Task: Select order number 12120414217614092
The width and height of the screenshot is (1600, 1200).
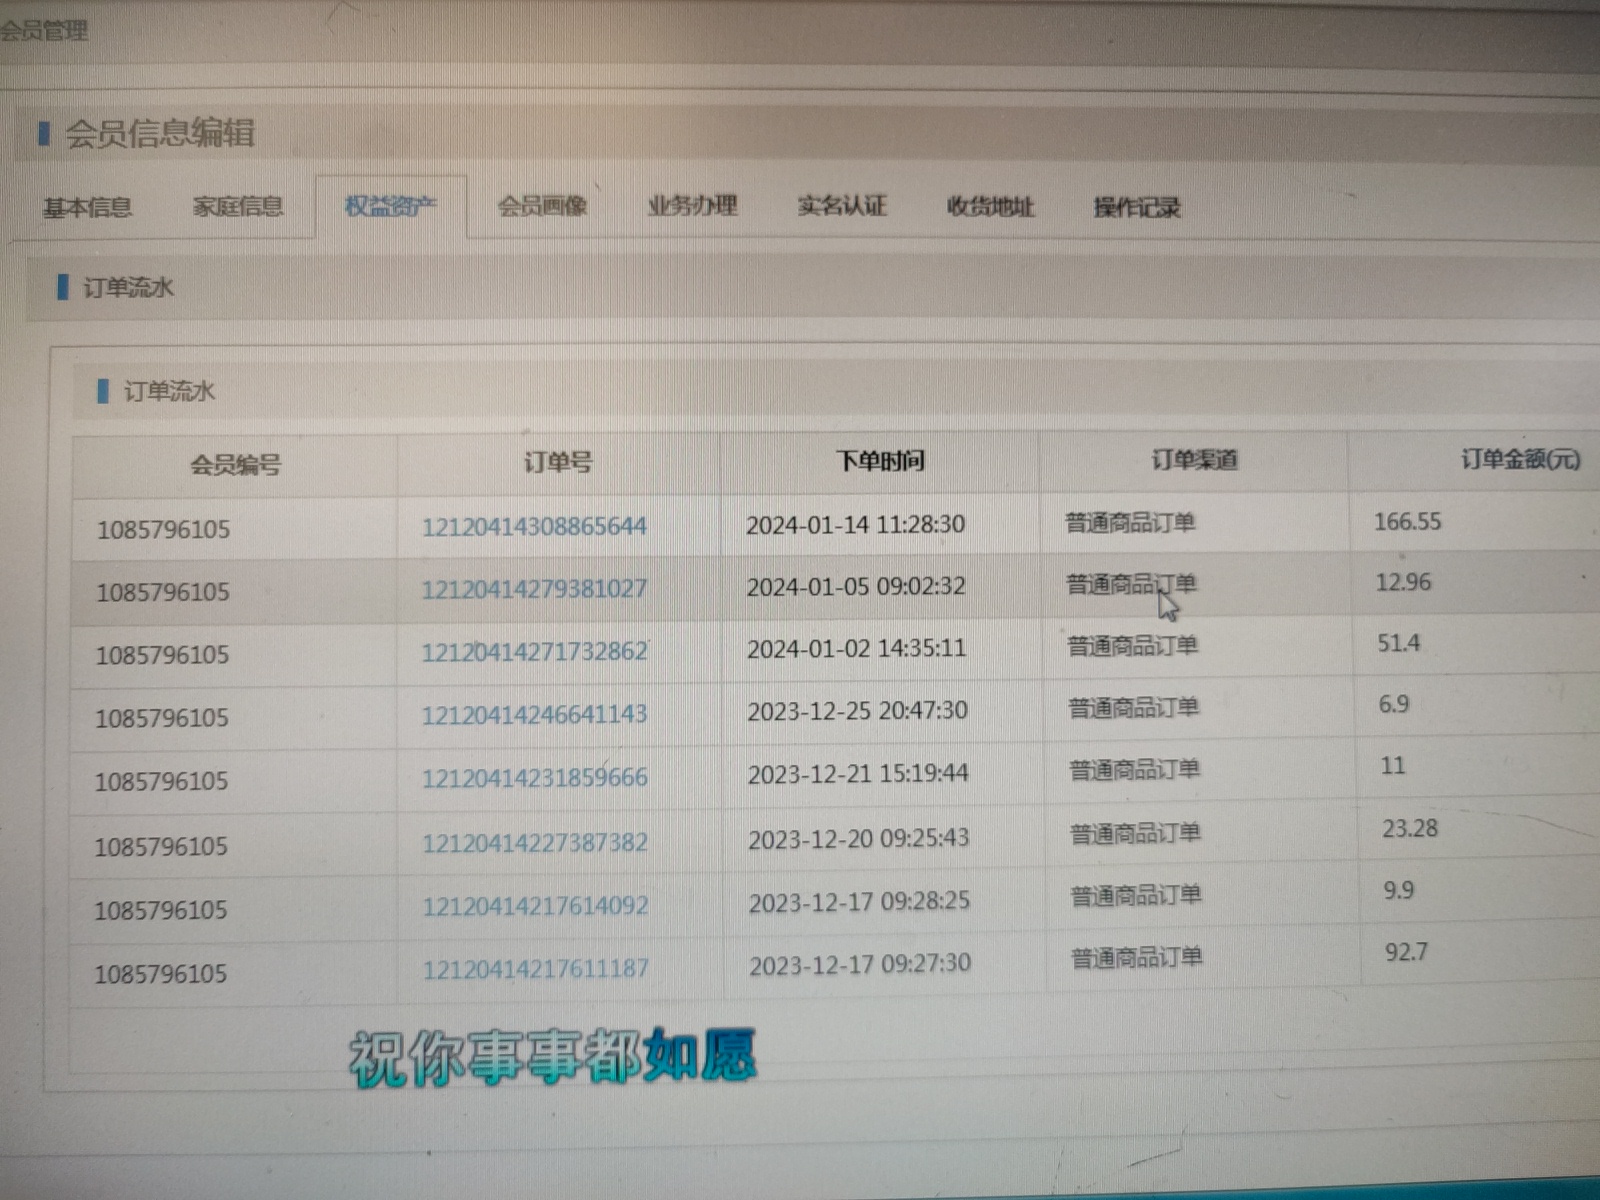Action: tap(535, 906)
